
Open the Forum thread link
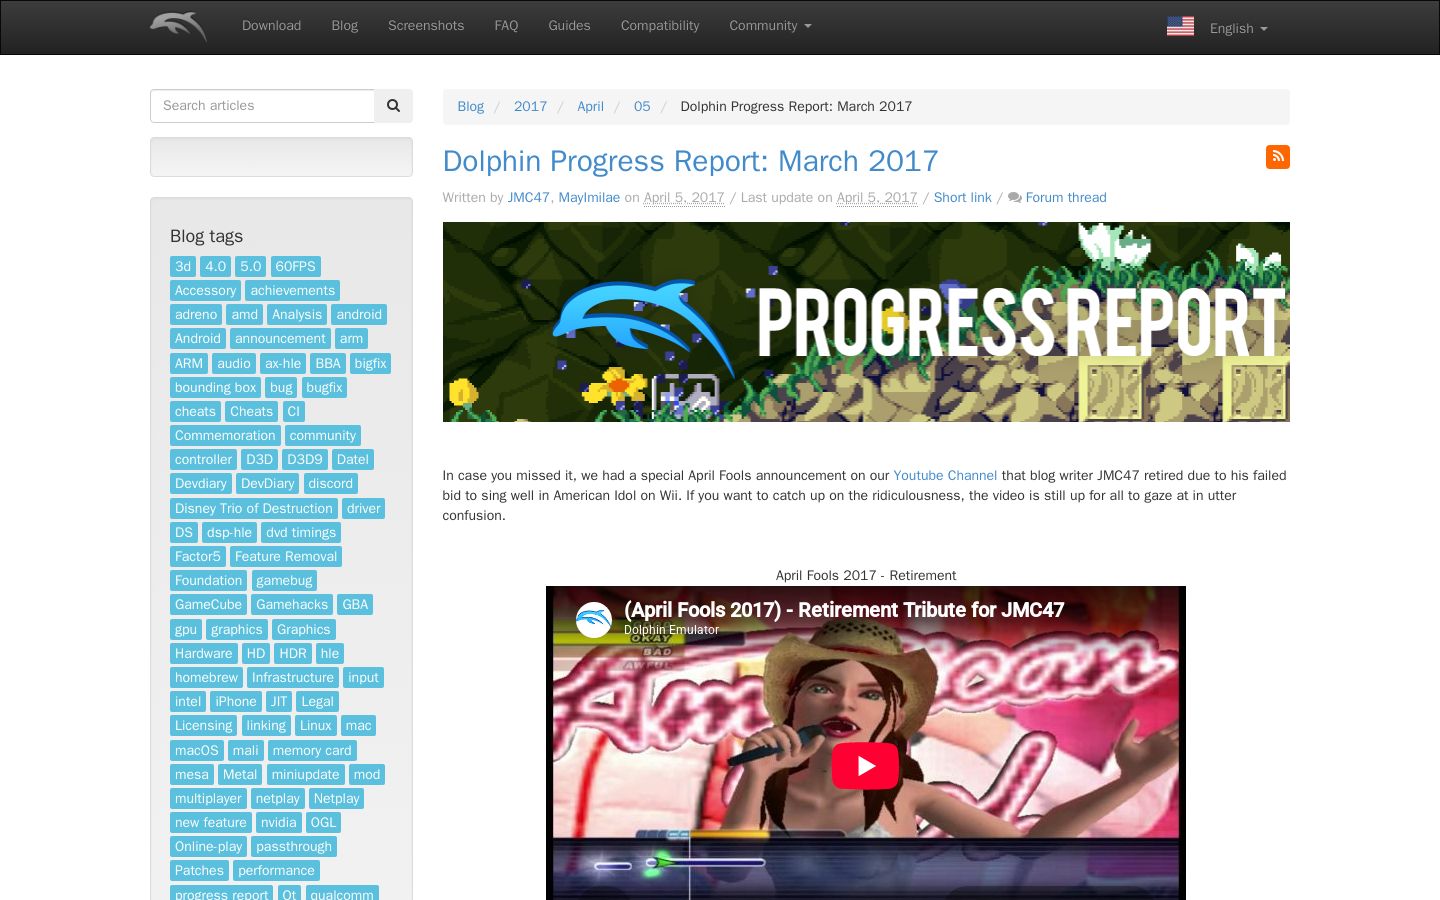tap(1066, 198)
